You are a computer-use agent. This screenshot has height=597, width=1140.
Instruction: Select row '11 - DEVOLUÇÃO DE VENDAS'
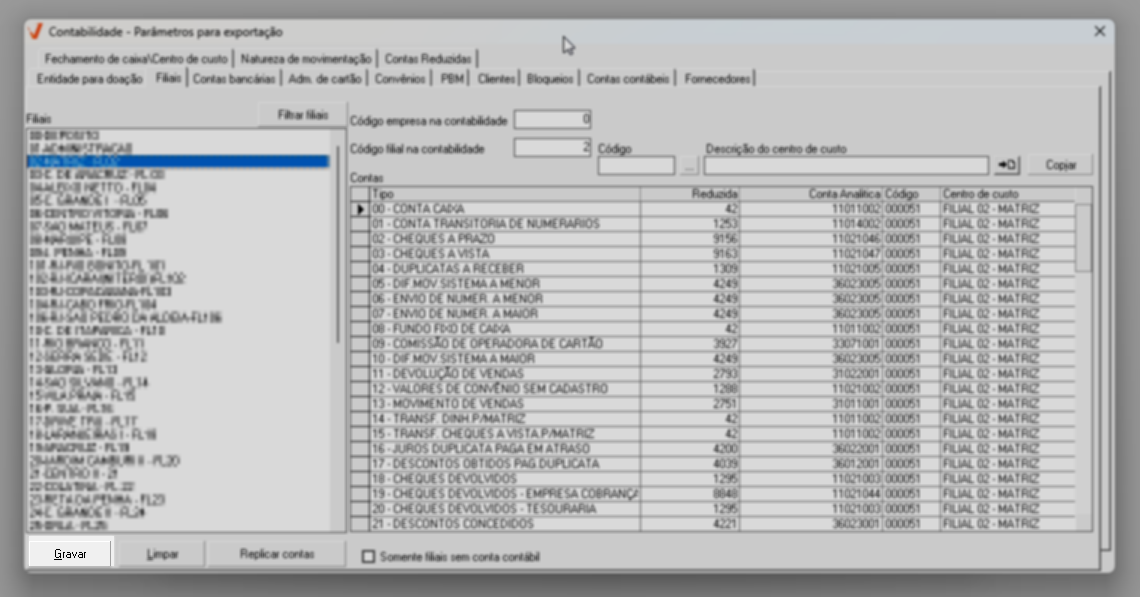point(712,374)
